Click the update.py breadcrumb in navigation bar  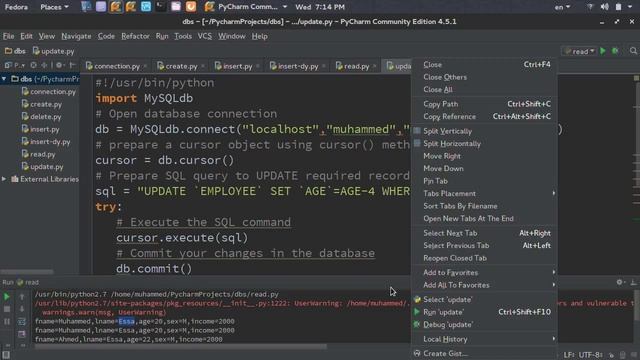click(x=53, y=51)
